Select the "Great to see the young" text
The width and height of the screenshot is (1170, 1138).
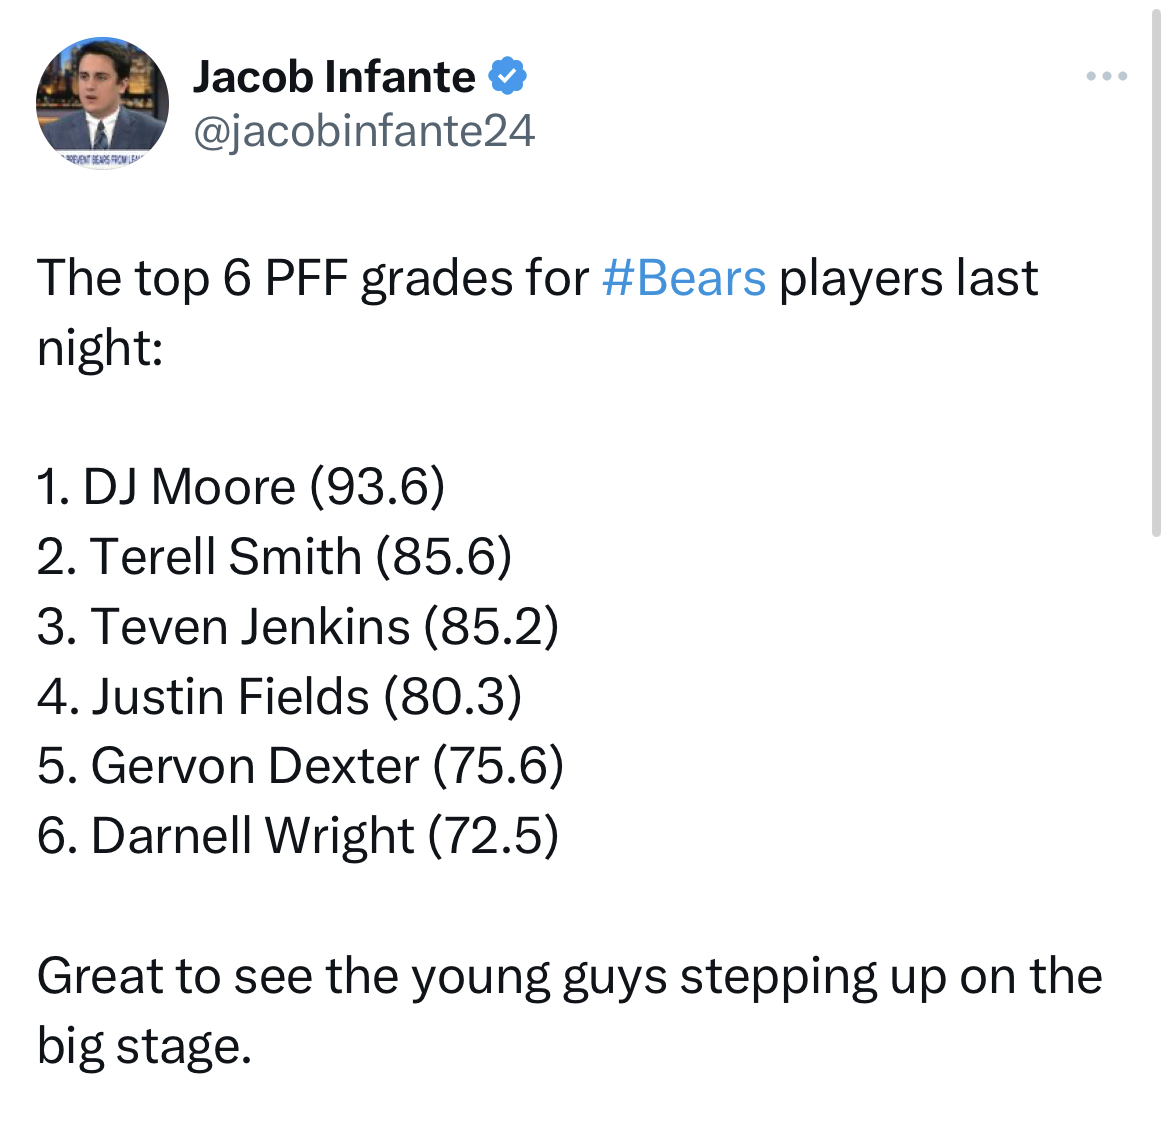pos(292,976)
